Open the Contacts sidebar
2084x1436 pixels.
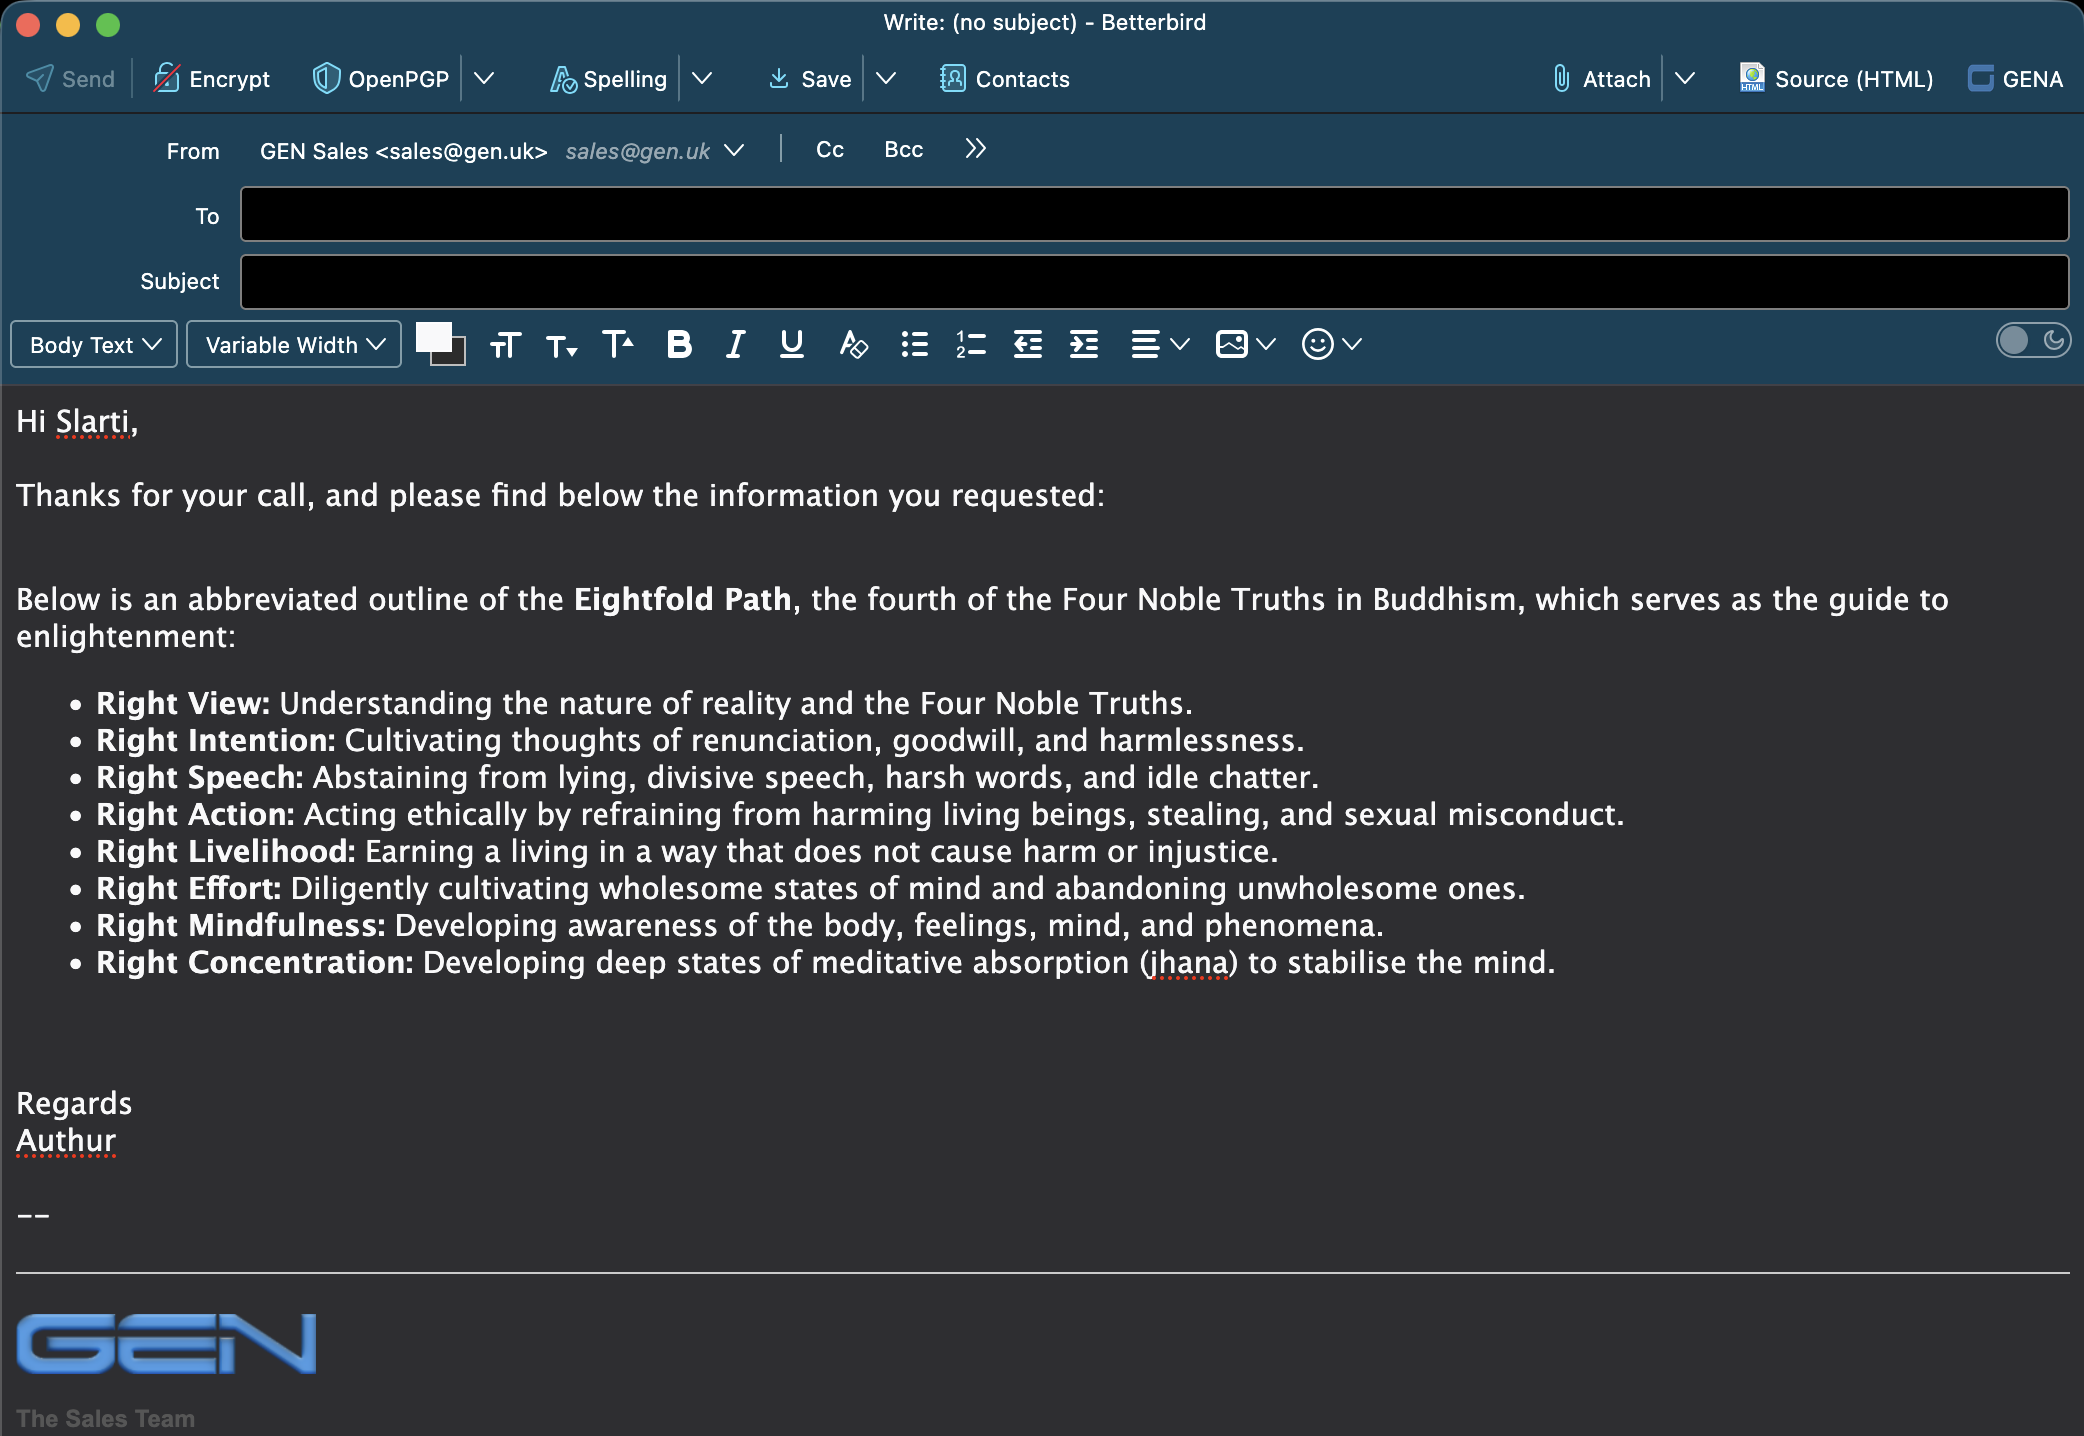click(1005, 79)
